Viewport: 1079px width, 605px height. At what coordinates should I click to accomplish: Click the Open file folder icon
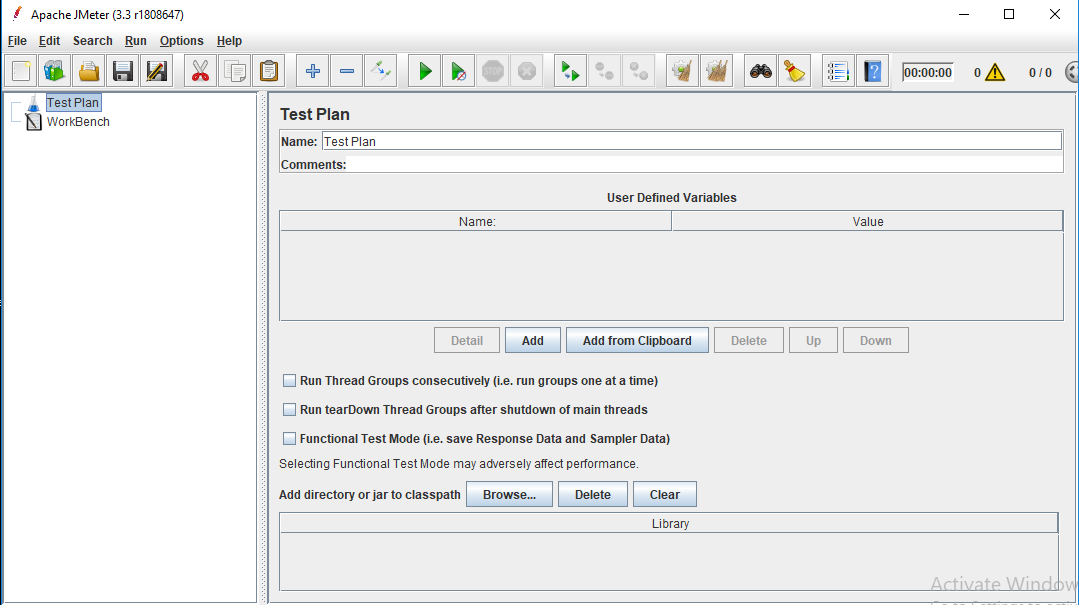[89, 71]
